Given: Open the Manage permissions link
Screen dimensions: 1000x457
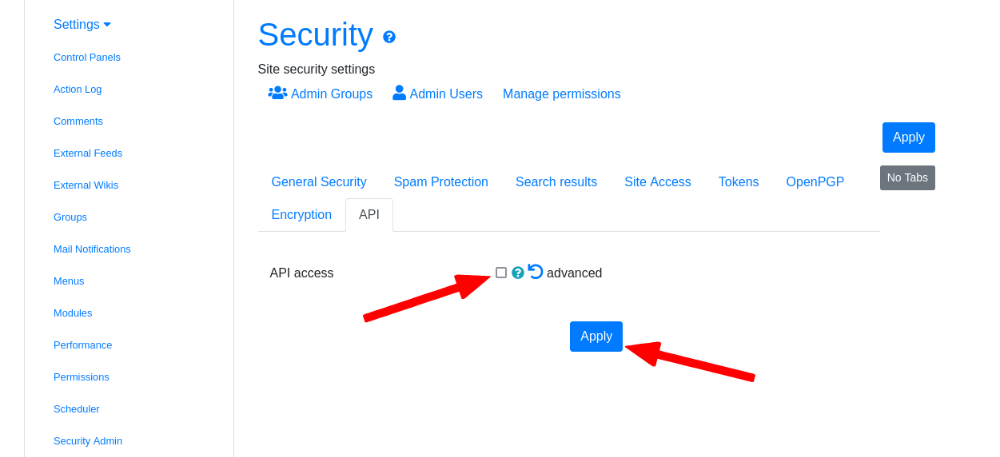Looking at the screenshot, I should [562, 94].
